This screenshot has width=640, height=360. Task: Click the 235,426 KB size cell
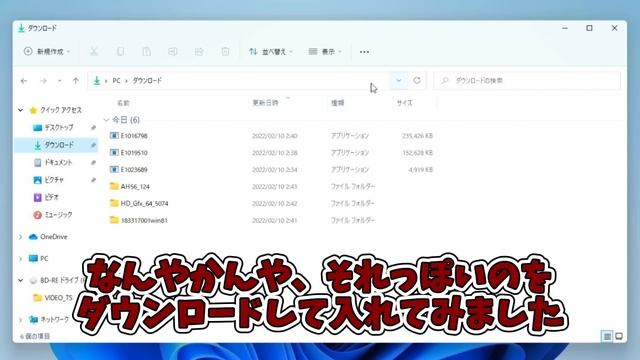click(417, 136)
